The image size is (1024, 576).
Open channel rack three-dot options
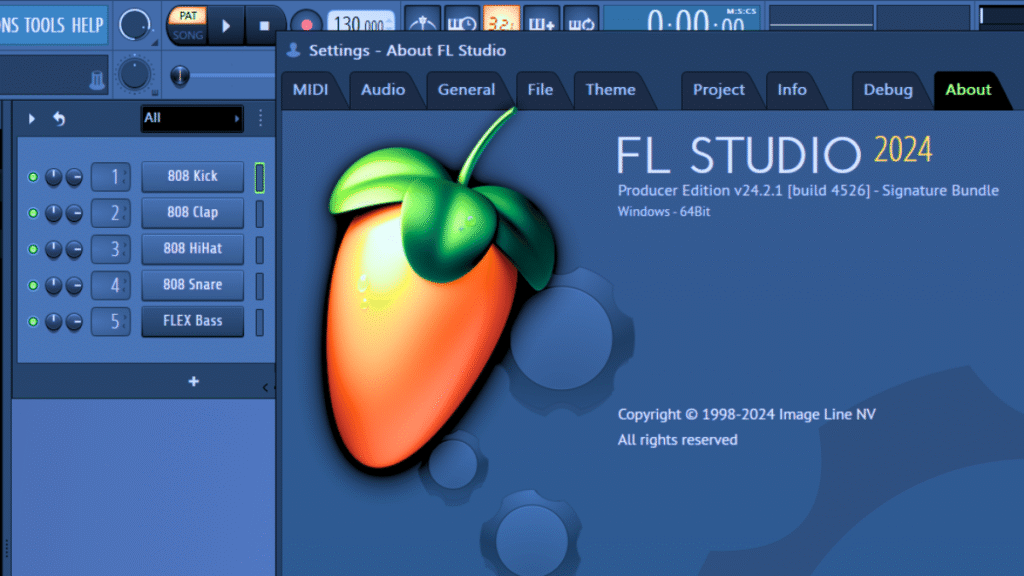click(261, 118)
